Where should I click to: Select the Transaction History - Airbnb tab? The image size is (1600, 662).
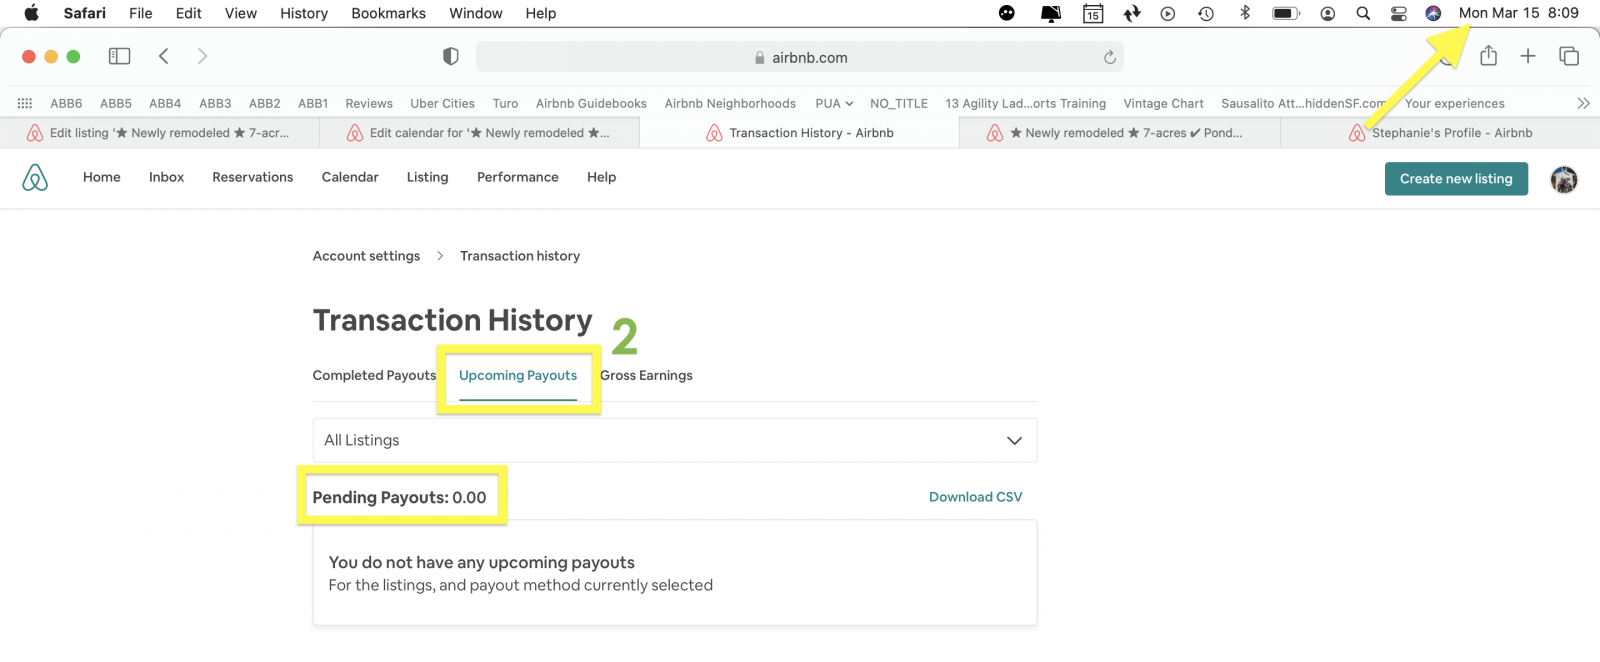800,133
